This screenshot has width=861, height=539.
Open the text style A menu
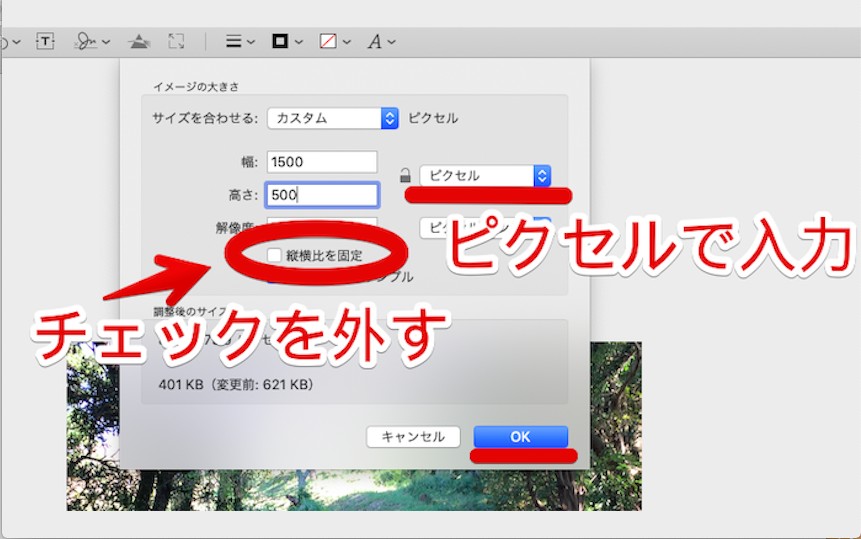381,41
